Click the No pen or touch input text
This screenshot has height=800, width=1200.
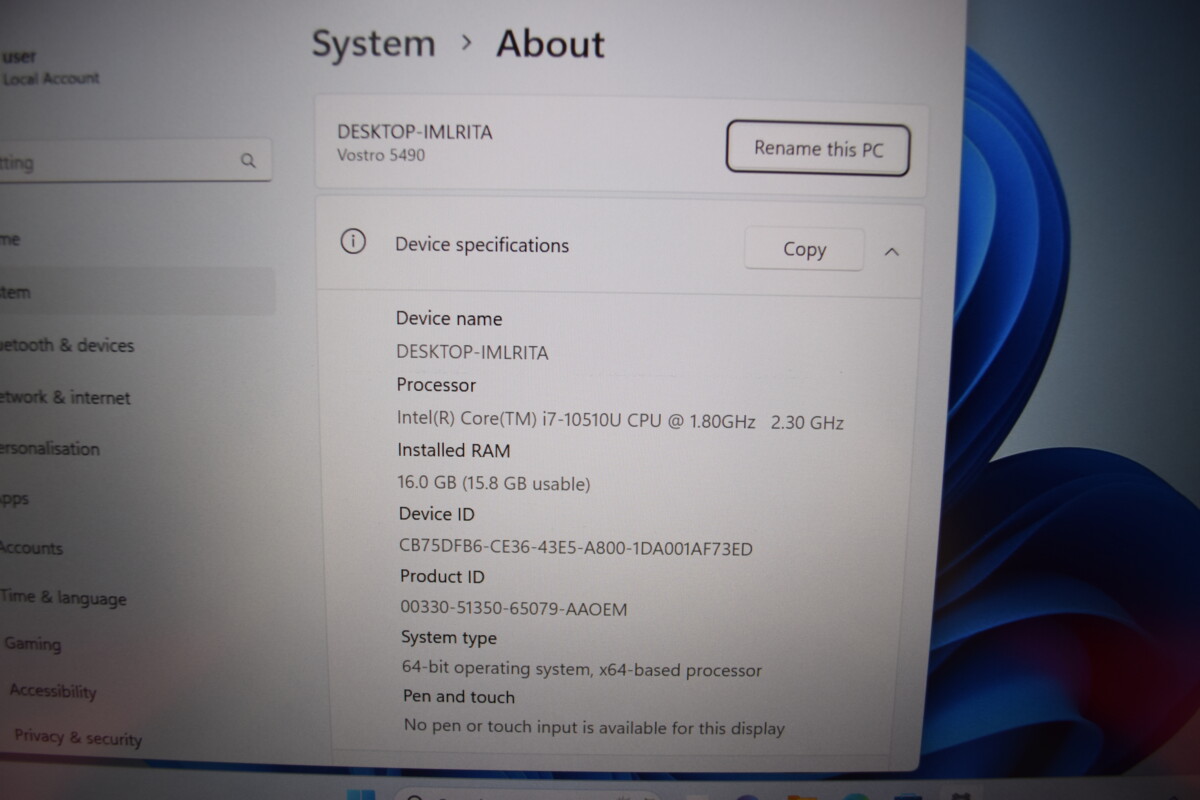pos(594,727)
